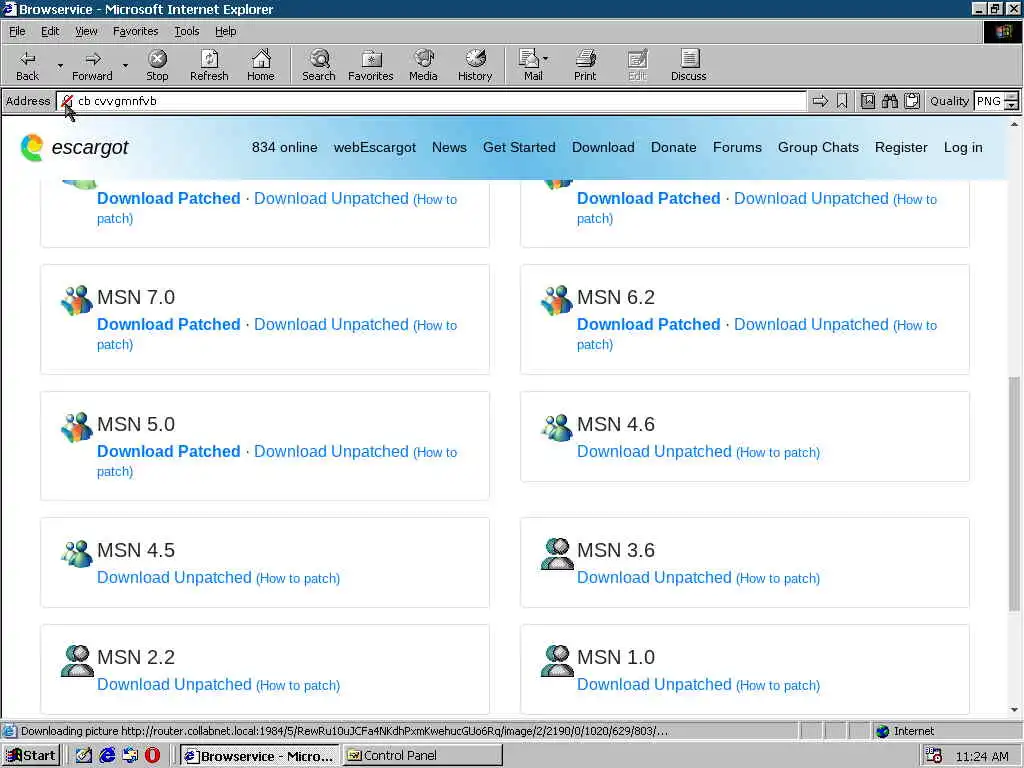Open the Log in nav link
Image resolution: width=1024 pixels, height=768 pixels.
click(x=963, y=148)
